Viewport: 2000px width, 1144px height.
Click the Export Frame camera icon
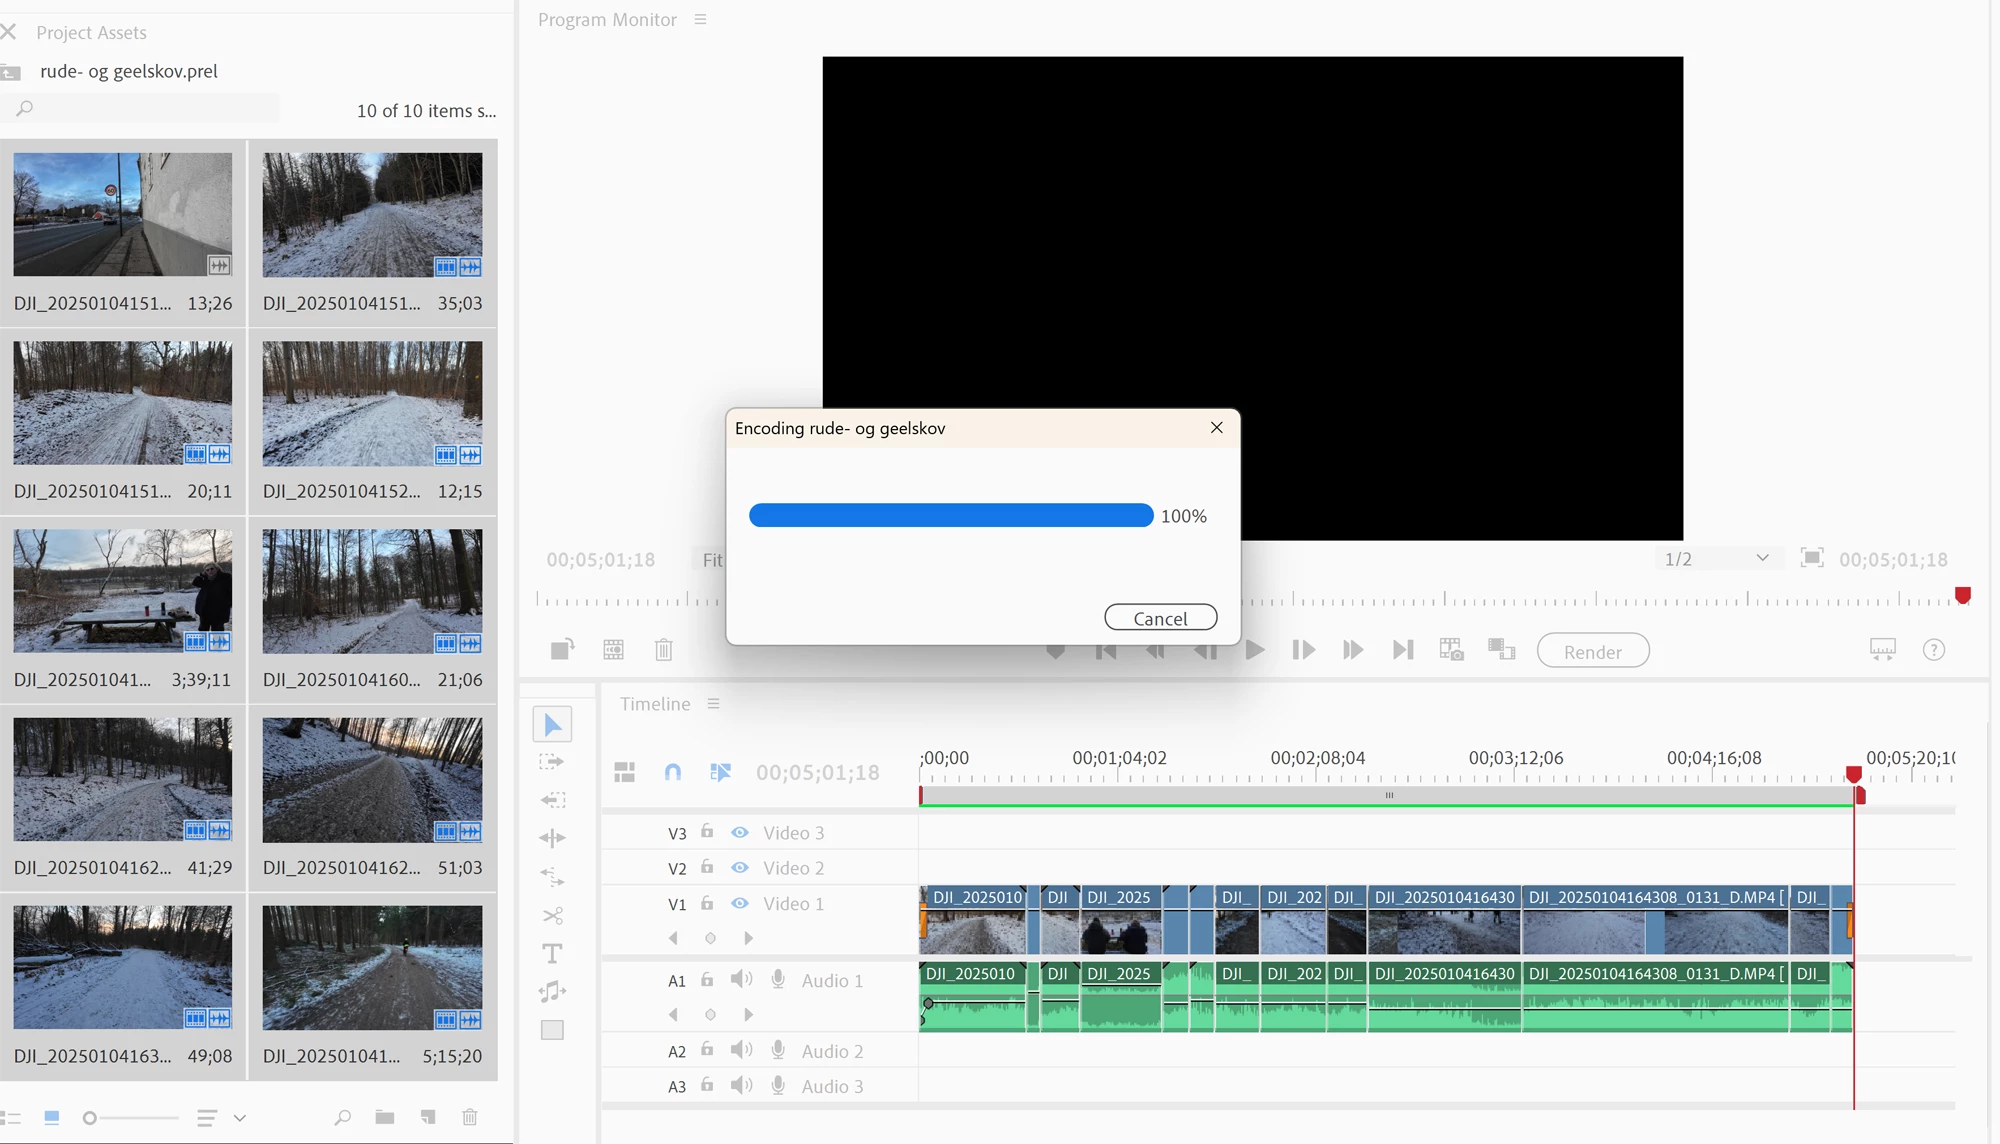tap(1451, 650)
